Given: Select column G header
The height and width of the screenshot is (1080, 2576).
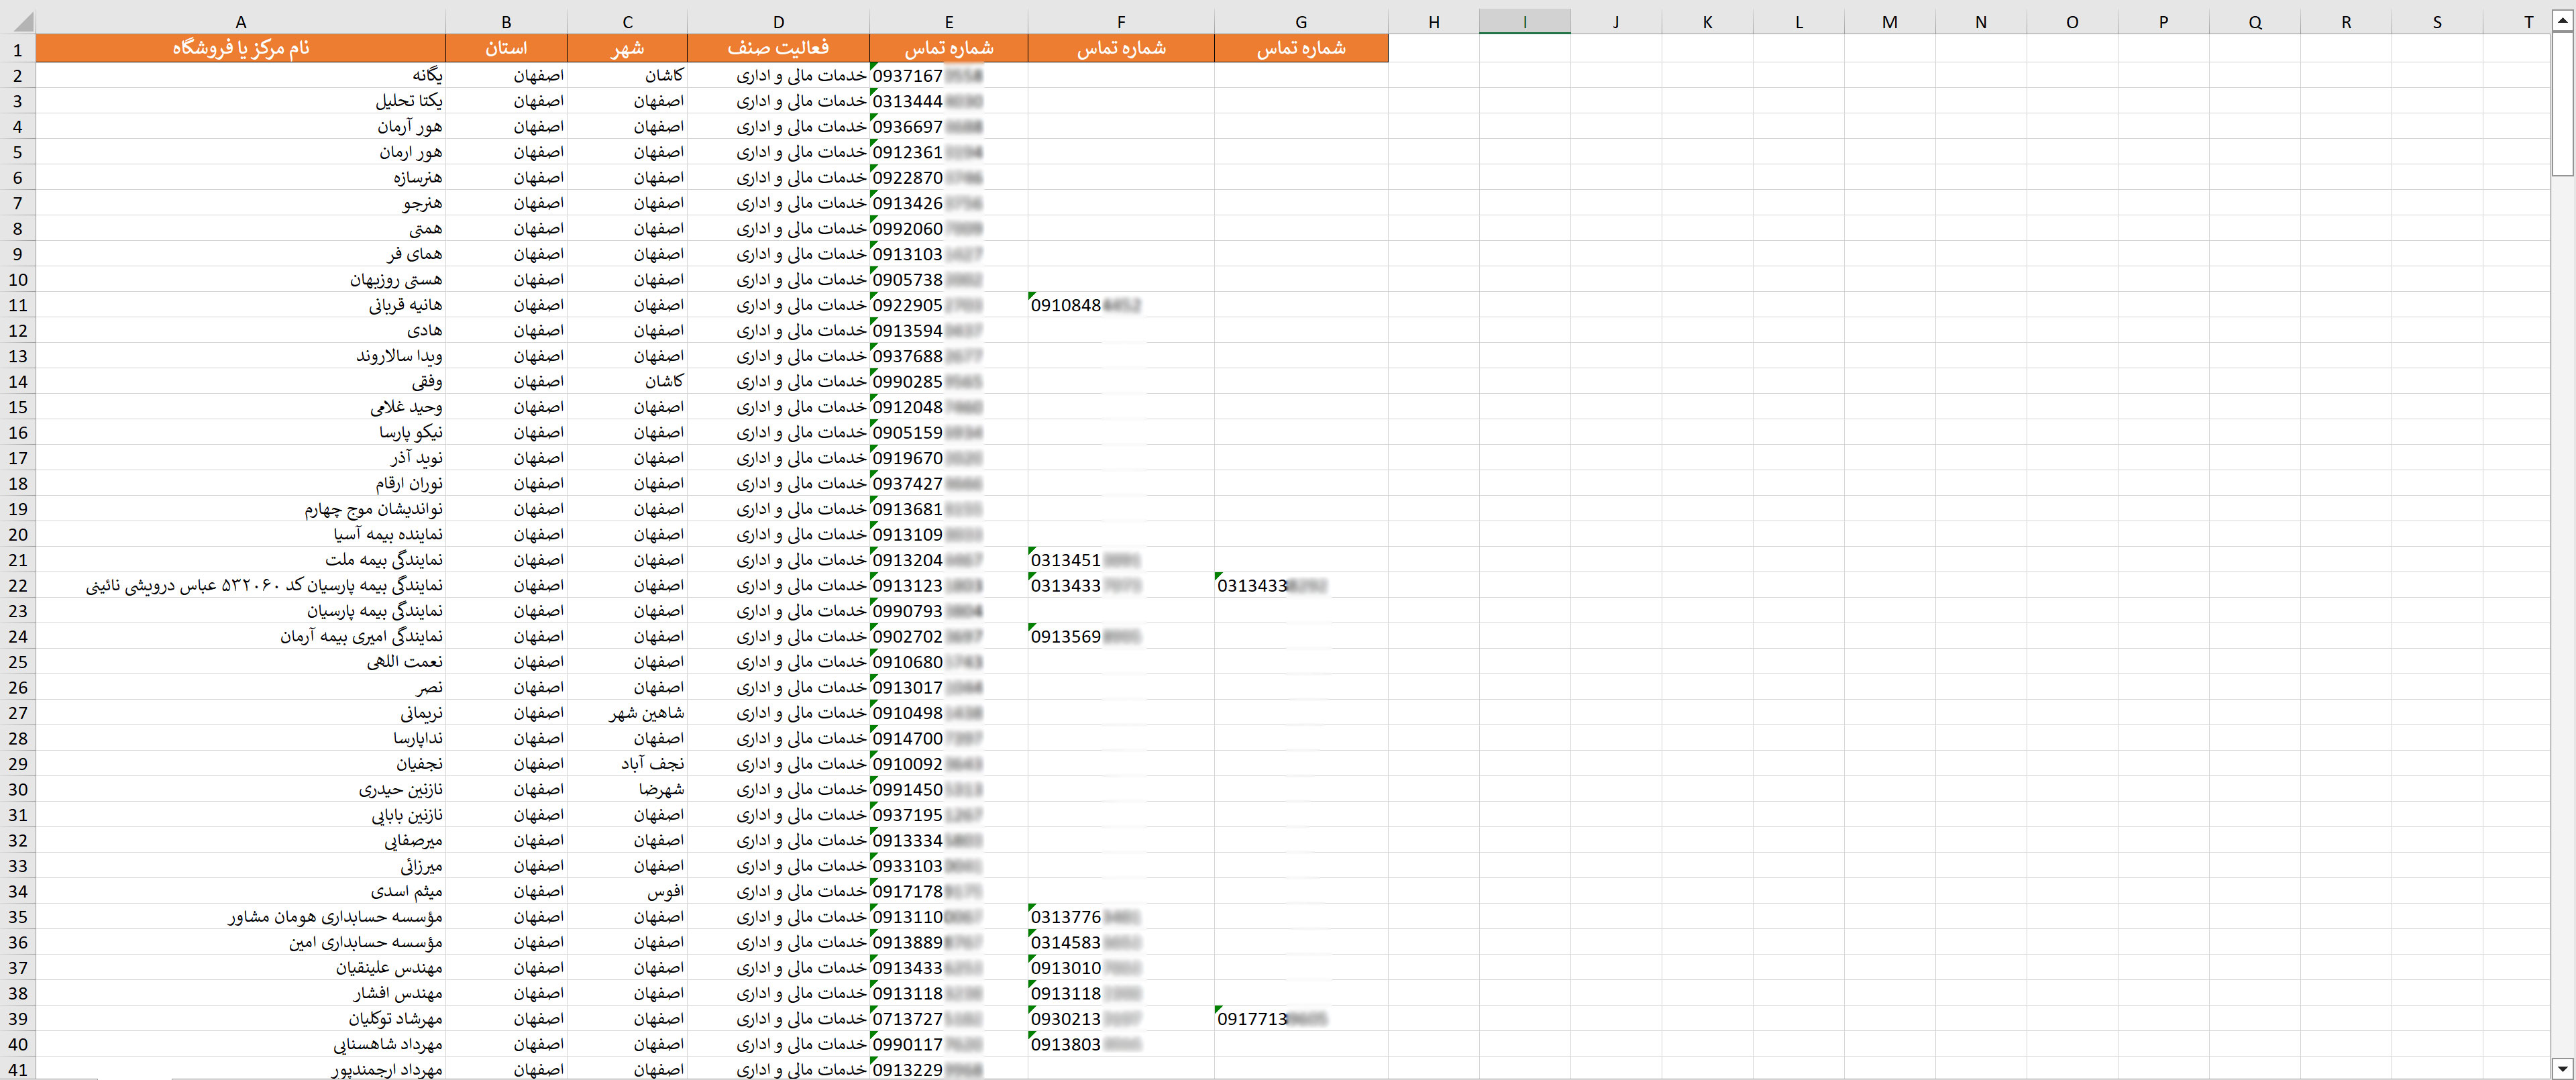Looking at the screenshot, I should coord(1301,22).
